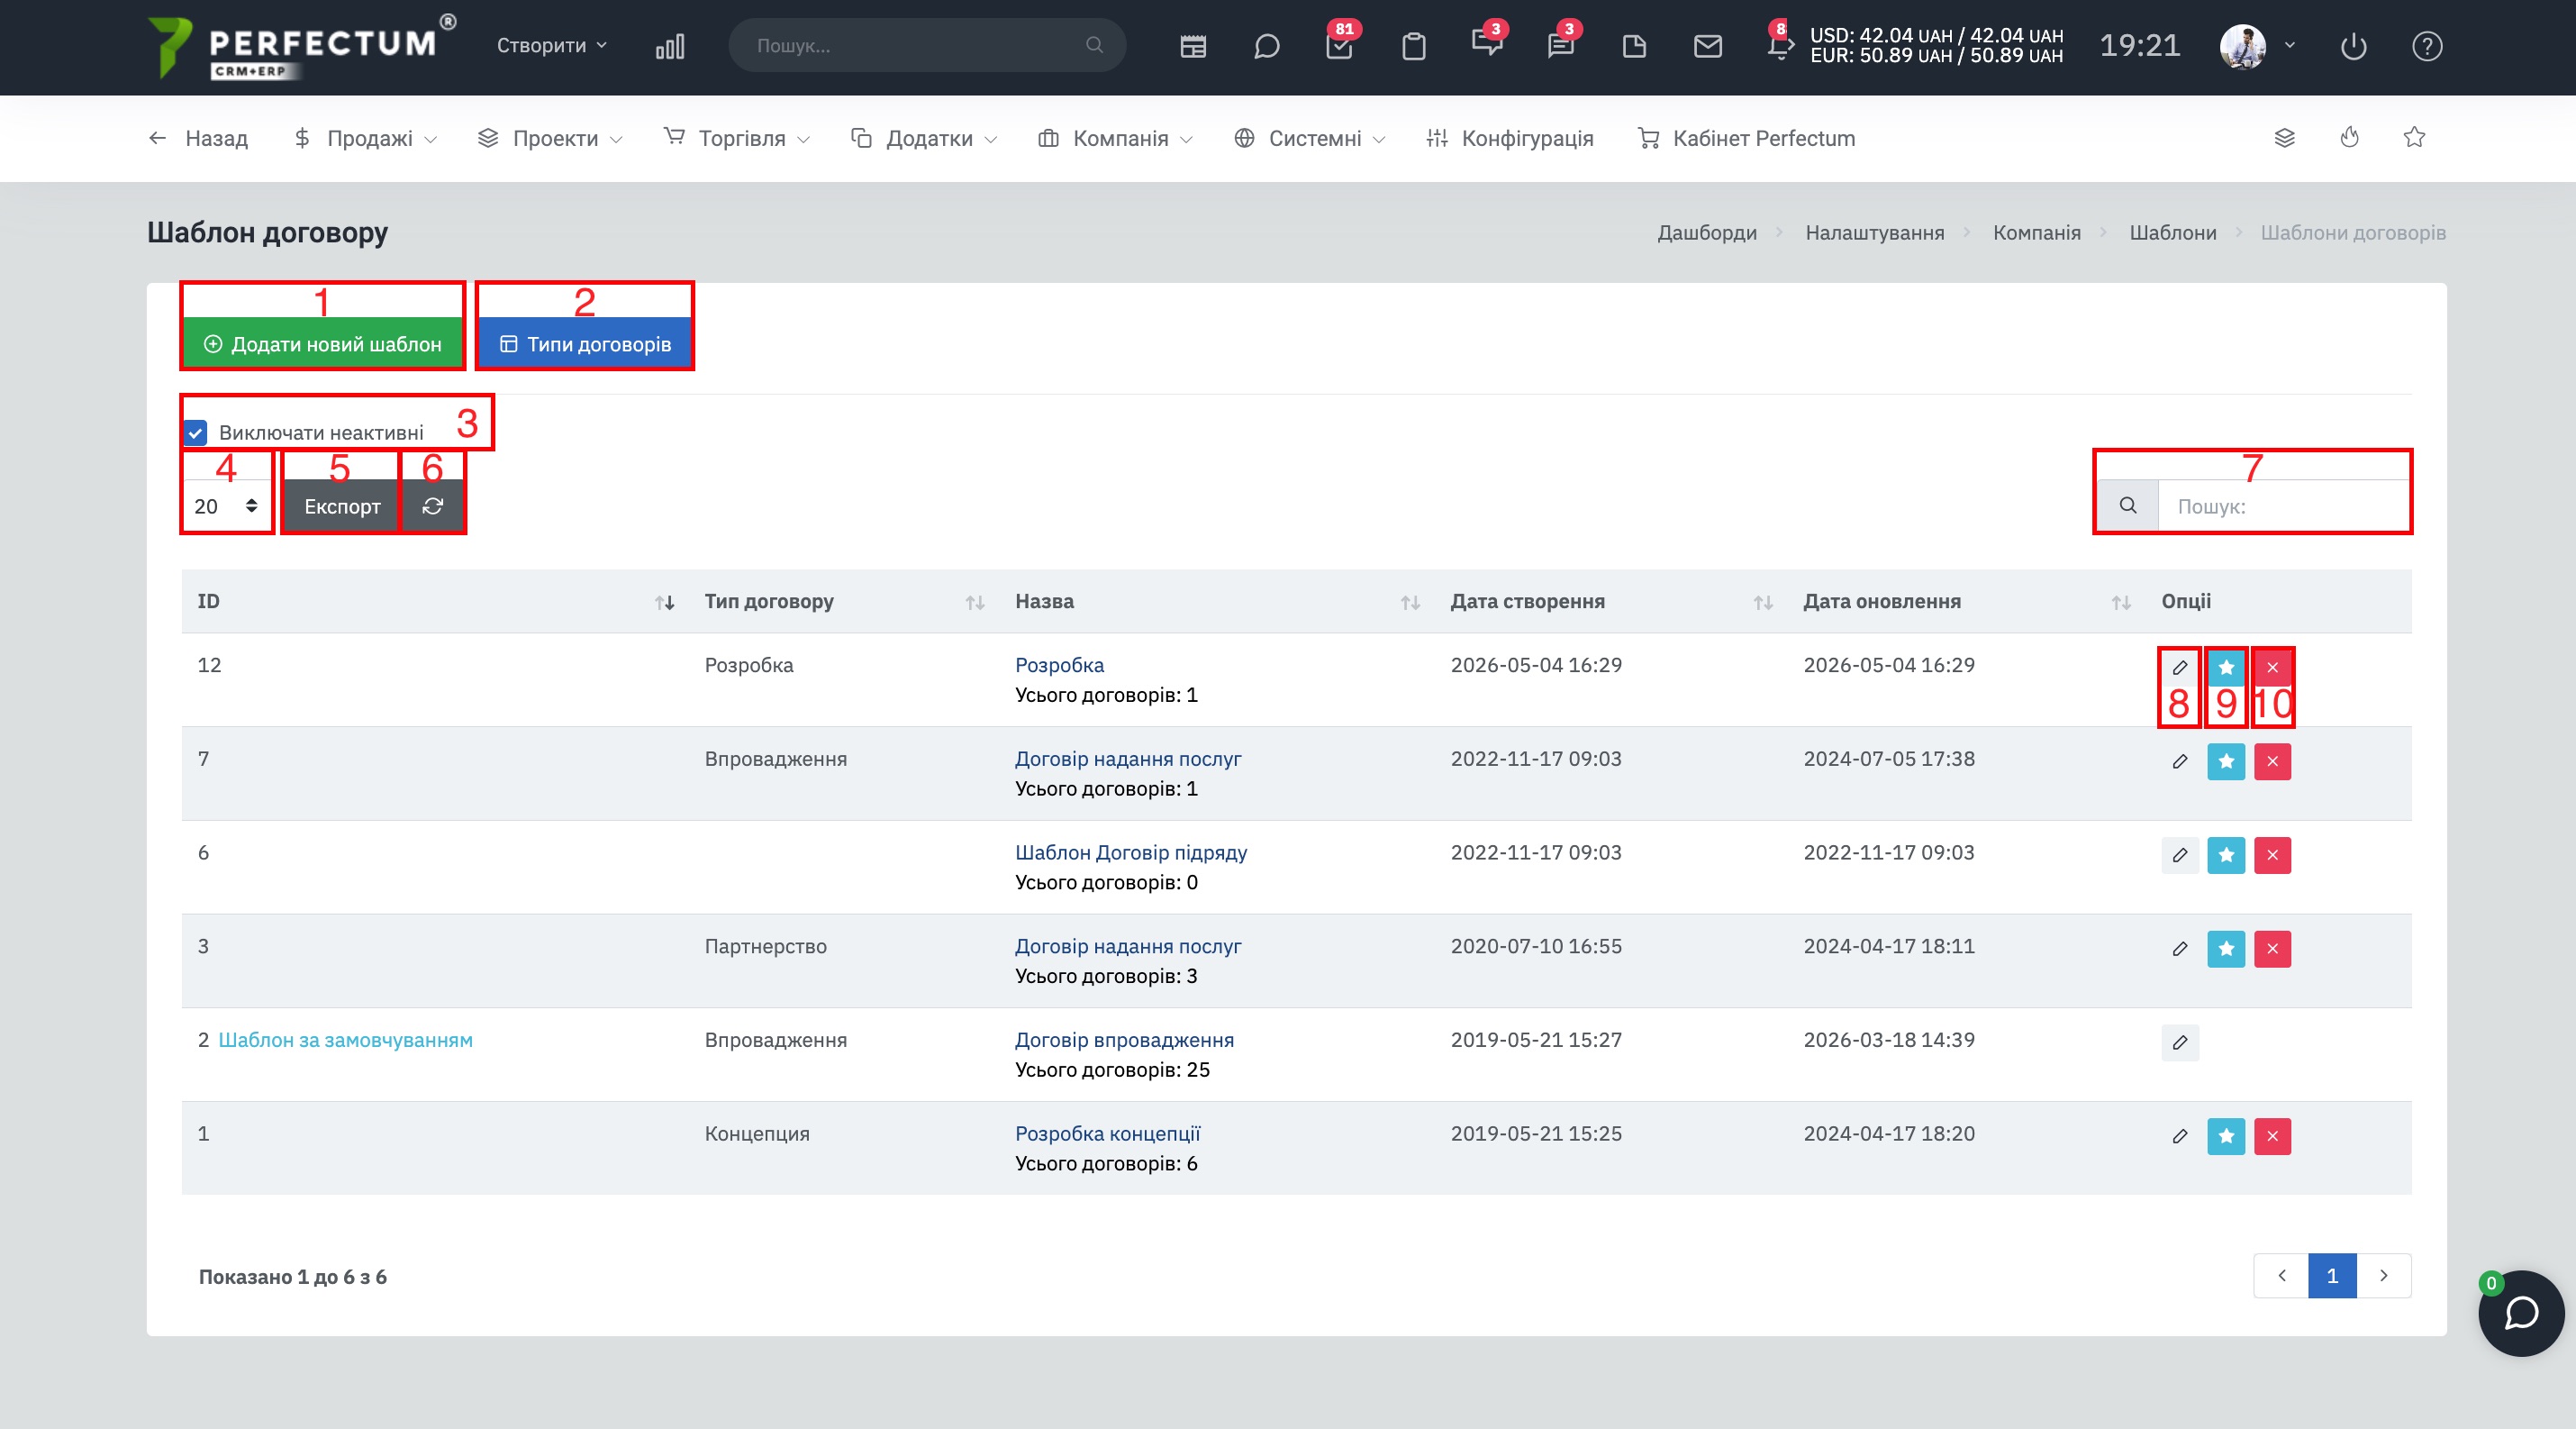Open the mail envelope icon
This screenshot has width=2576, height=1429.
1708,46
